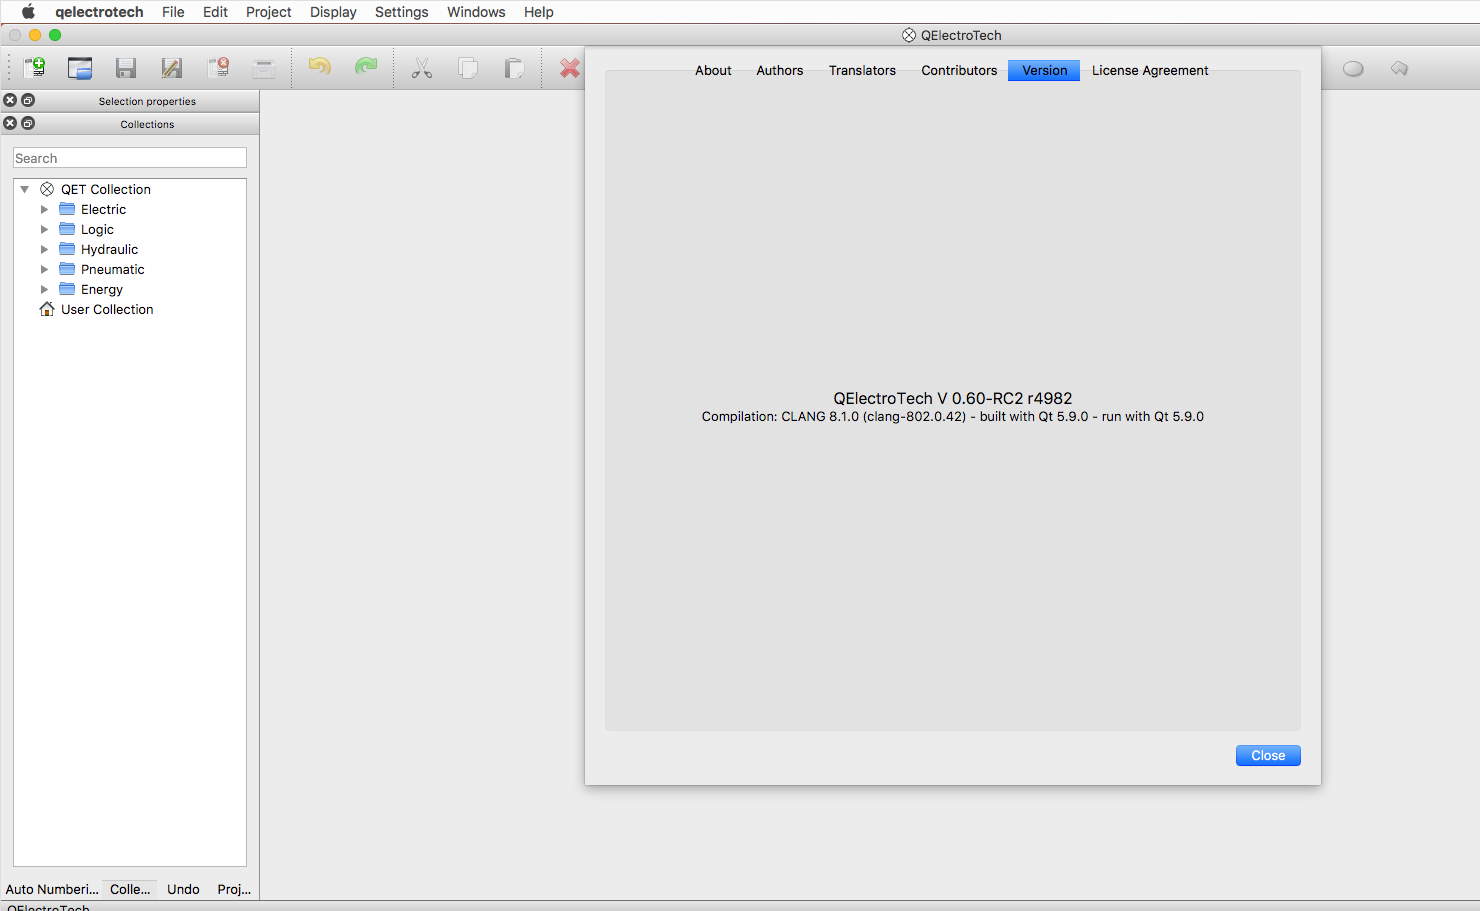The height and width of the screenshot is (911, 1480).
Task: Click the New project toolbar icon
Action: point(34,68)
